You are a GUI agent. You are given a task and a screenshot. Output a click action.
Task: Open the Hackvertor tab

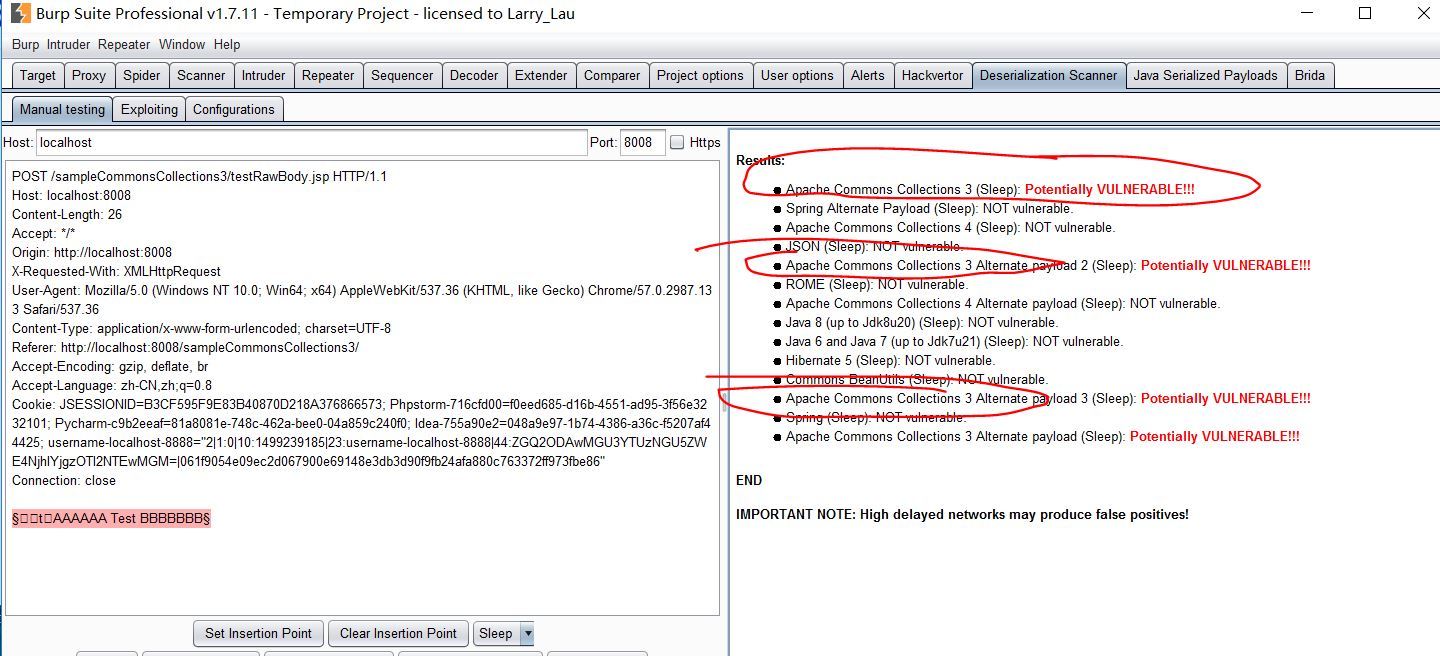(933, 75)
